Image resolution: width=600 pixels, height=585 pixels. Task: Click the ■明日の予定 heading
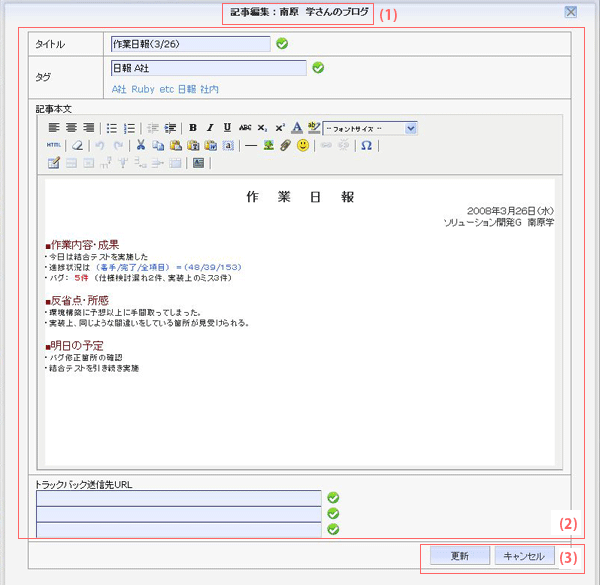click(74, 346)
